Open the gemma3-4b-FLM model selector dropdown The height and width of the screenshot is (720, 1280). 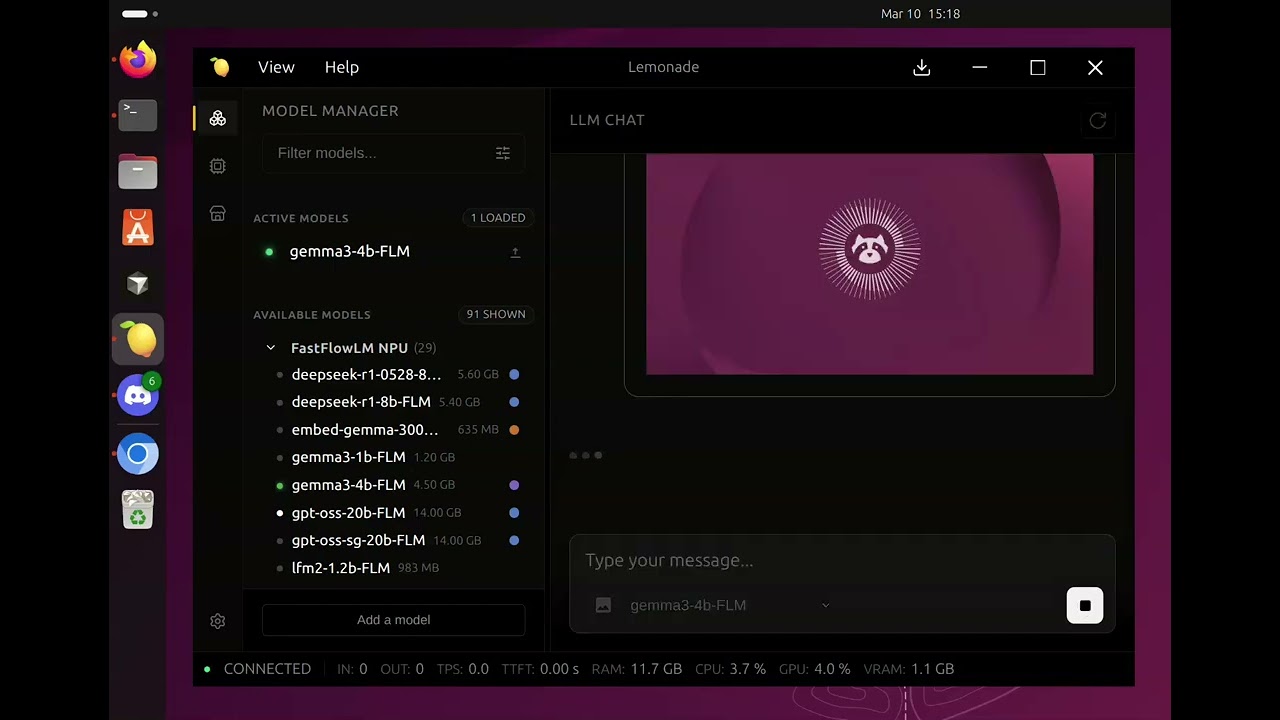(730, 605)
